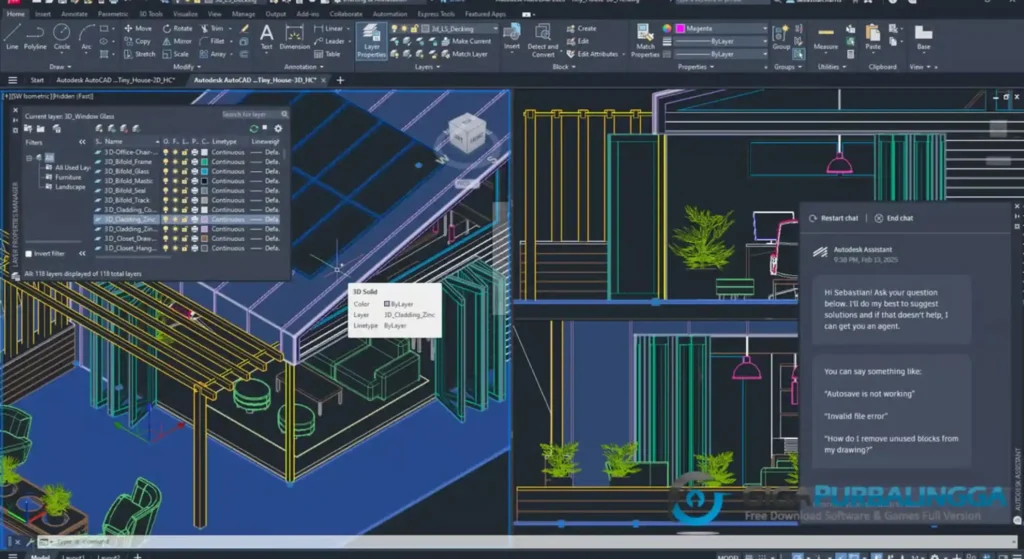The width and height of the screenshot is (1024, 559).
Task: Select the Polyline tool
Action: pyautogui.click(x=35, y=37)
